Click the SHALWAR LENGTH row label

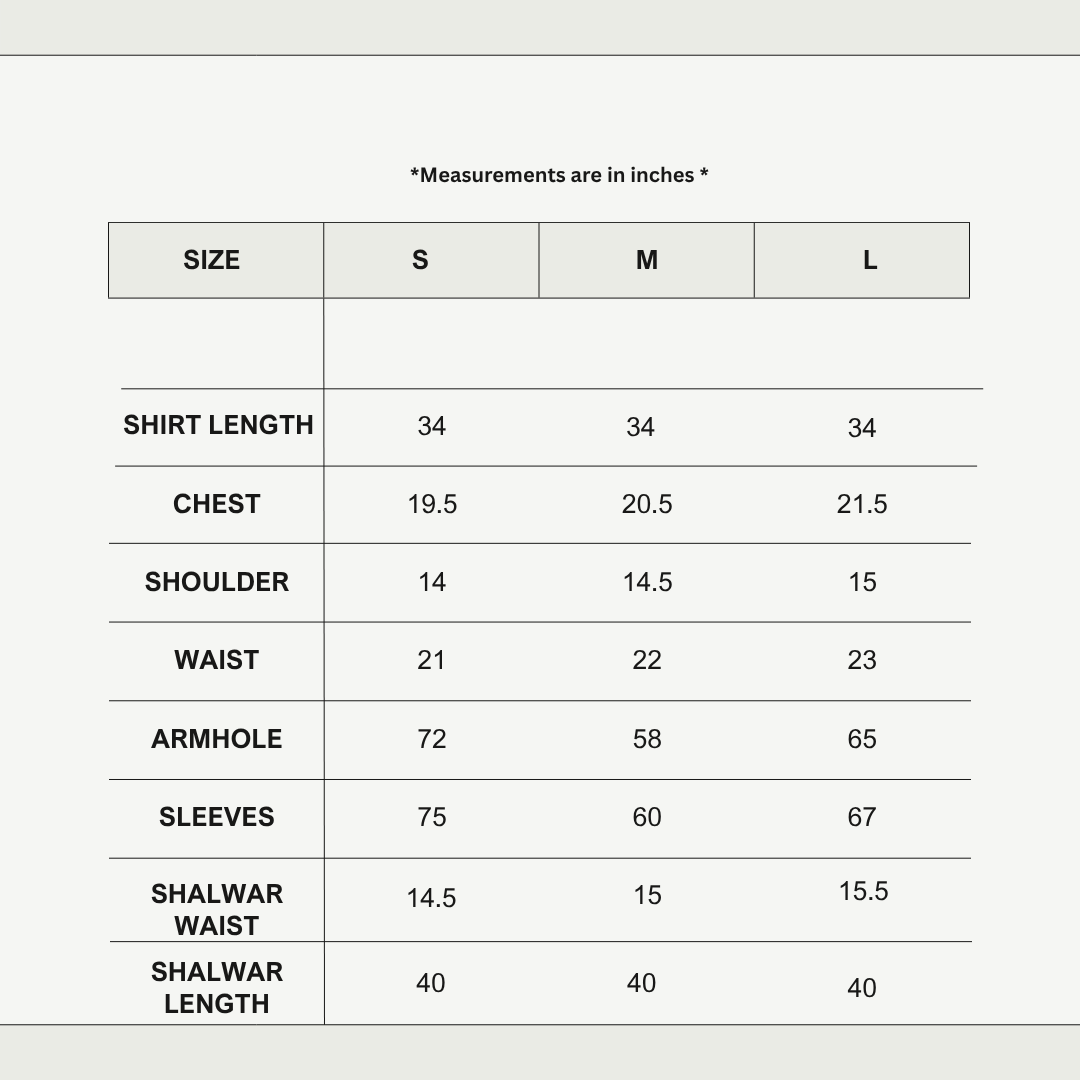(216, 987)
